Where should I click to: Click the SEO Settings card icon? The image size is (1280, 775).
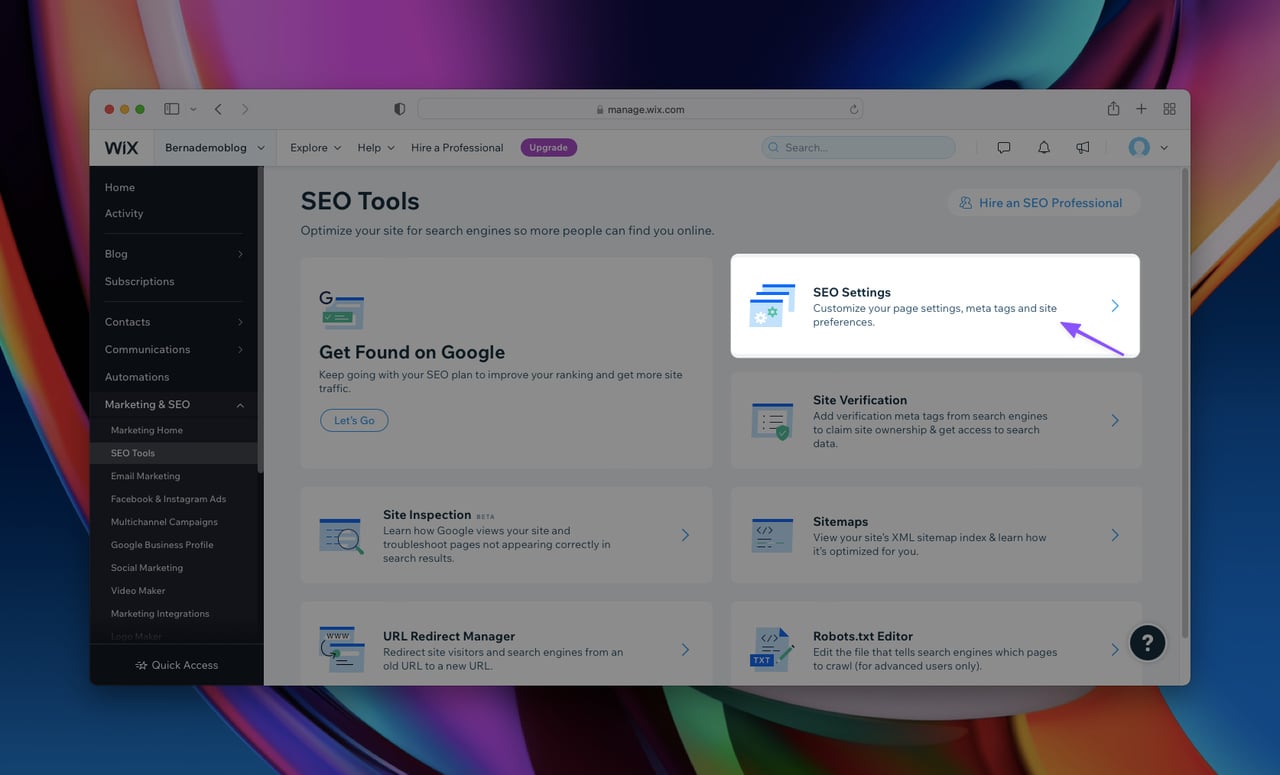click(x=772, y=305)
